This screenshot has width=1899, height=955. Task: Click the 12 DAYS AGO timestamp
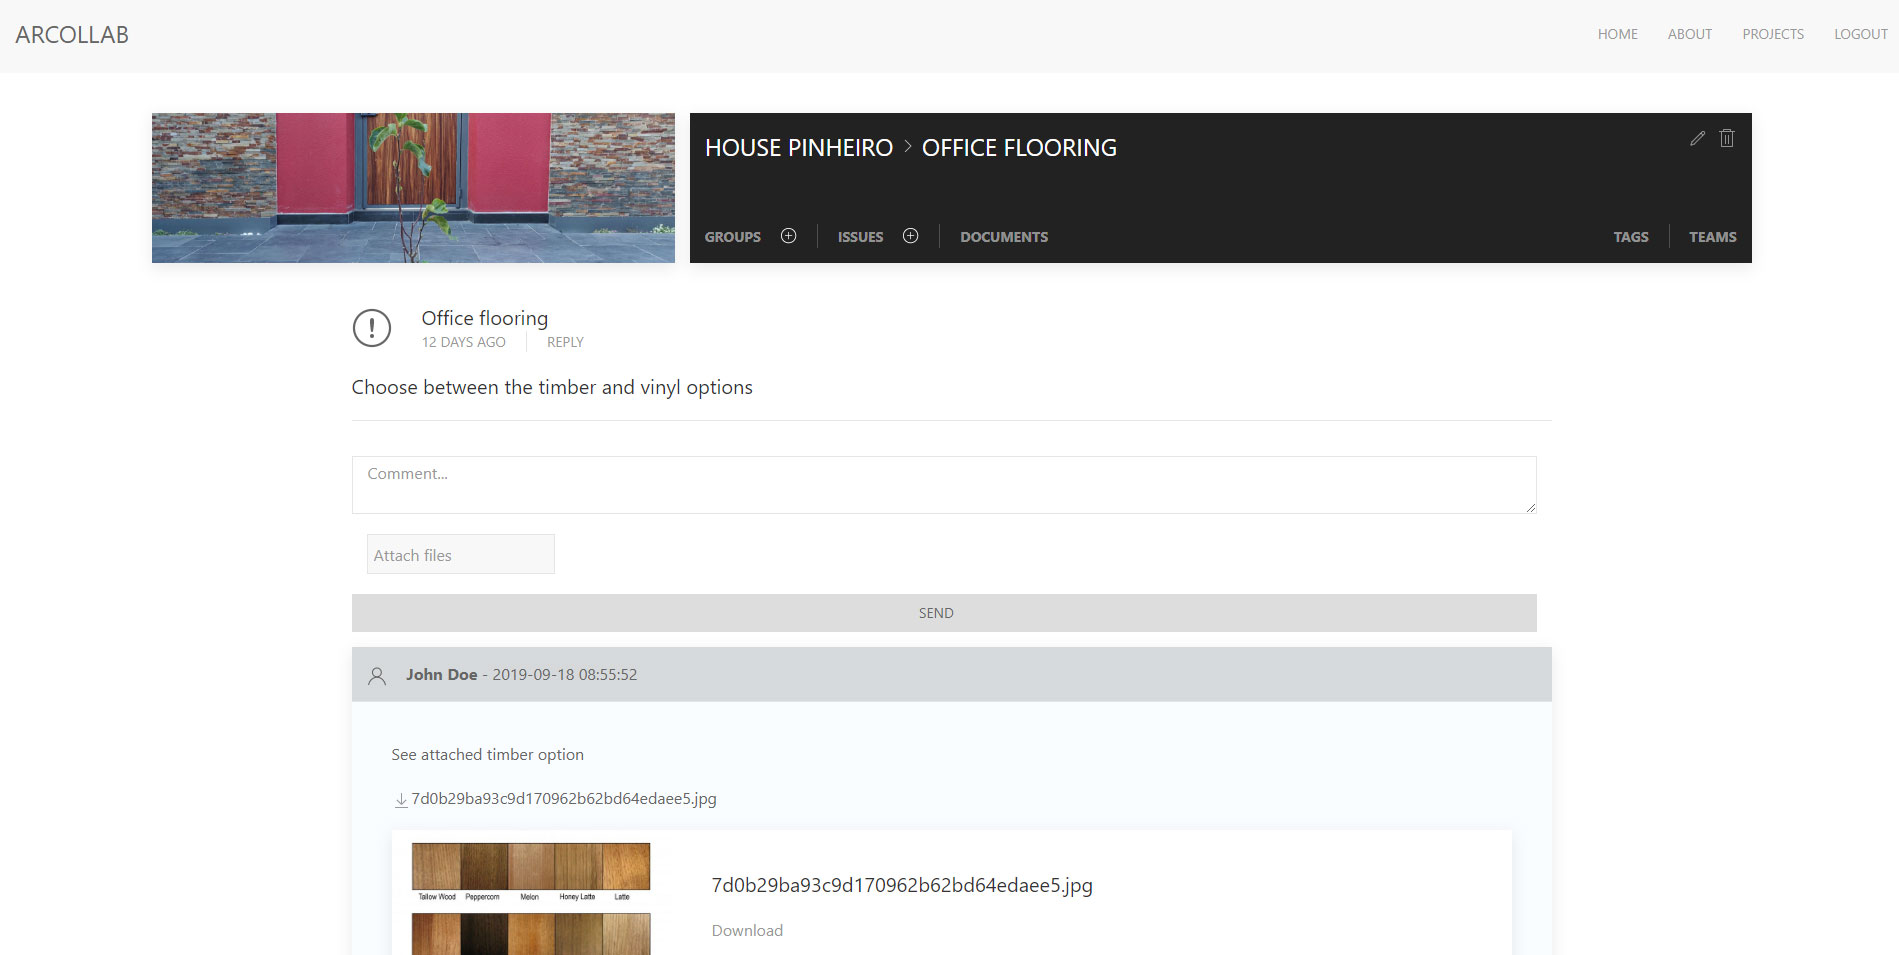tap(463, 342)
